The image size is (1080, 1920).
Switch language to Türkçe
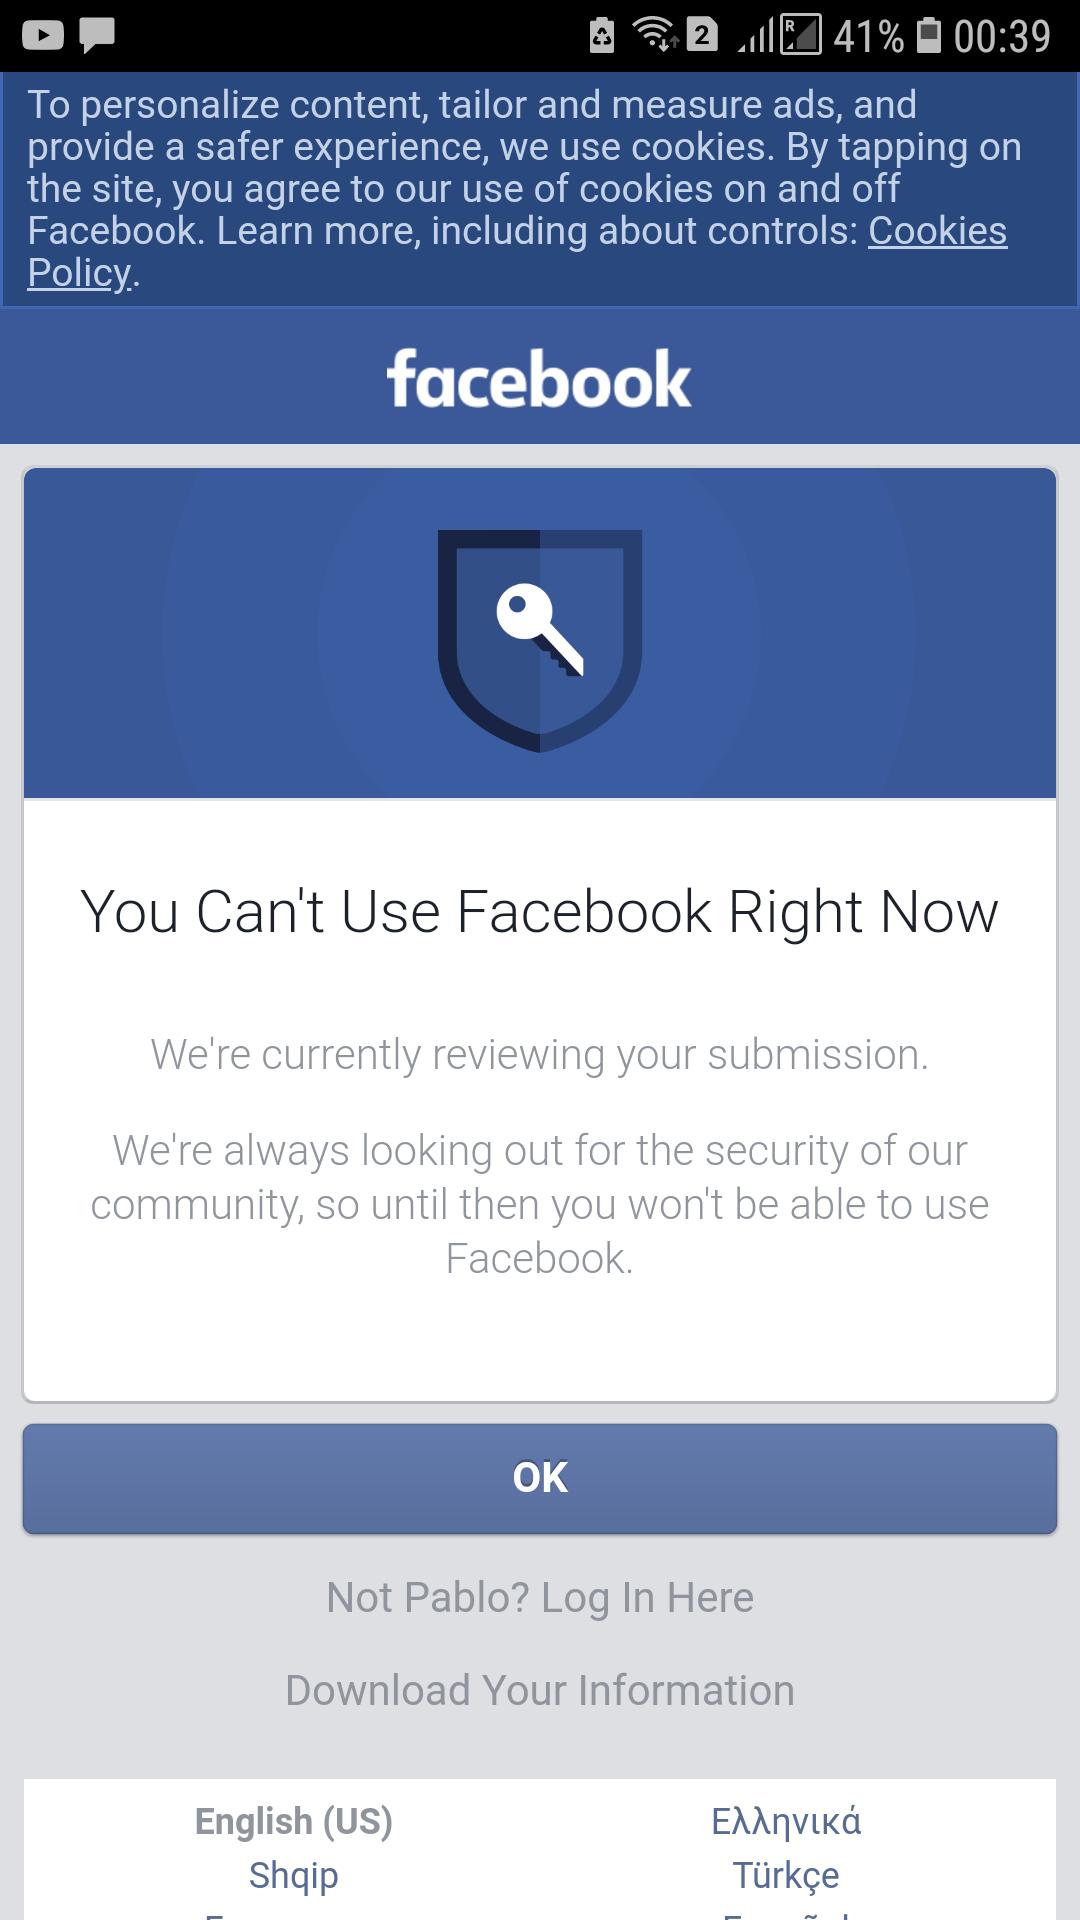(786, 1875)
